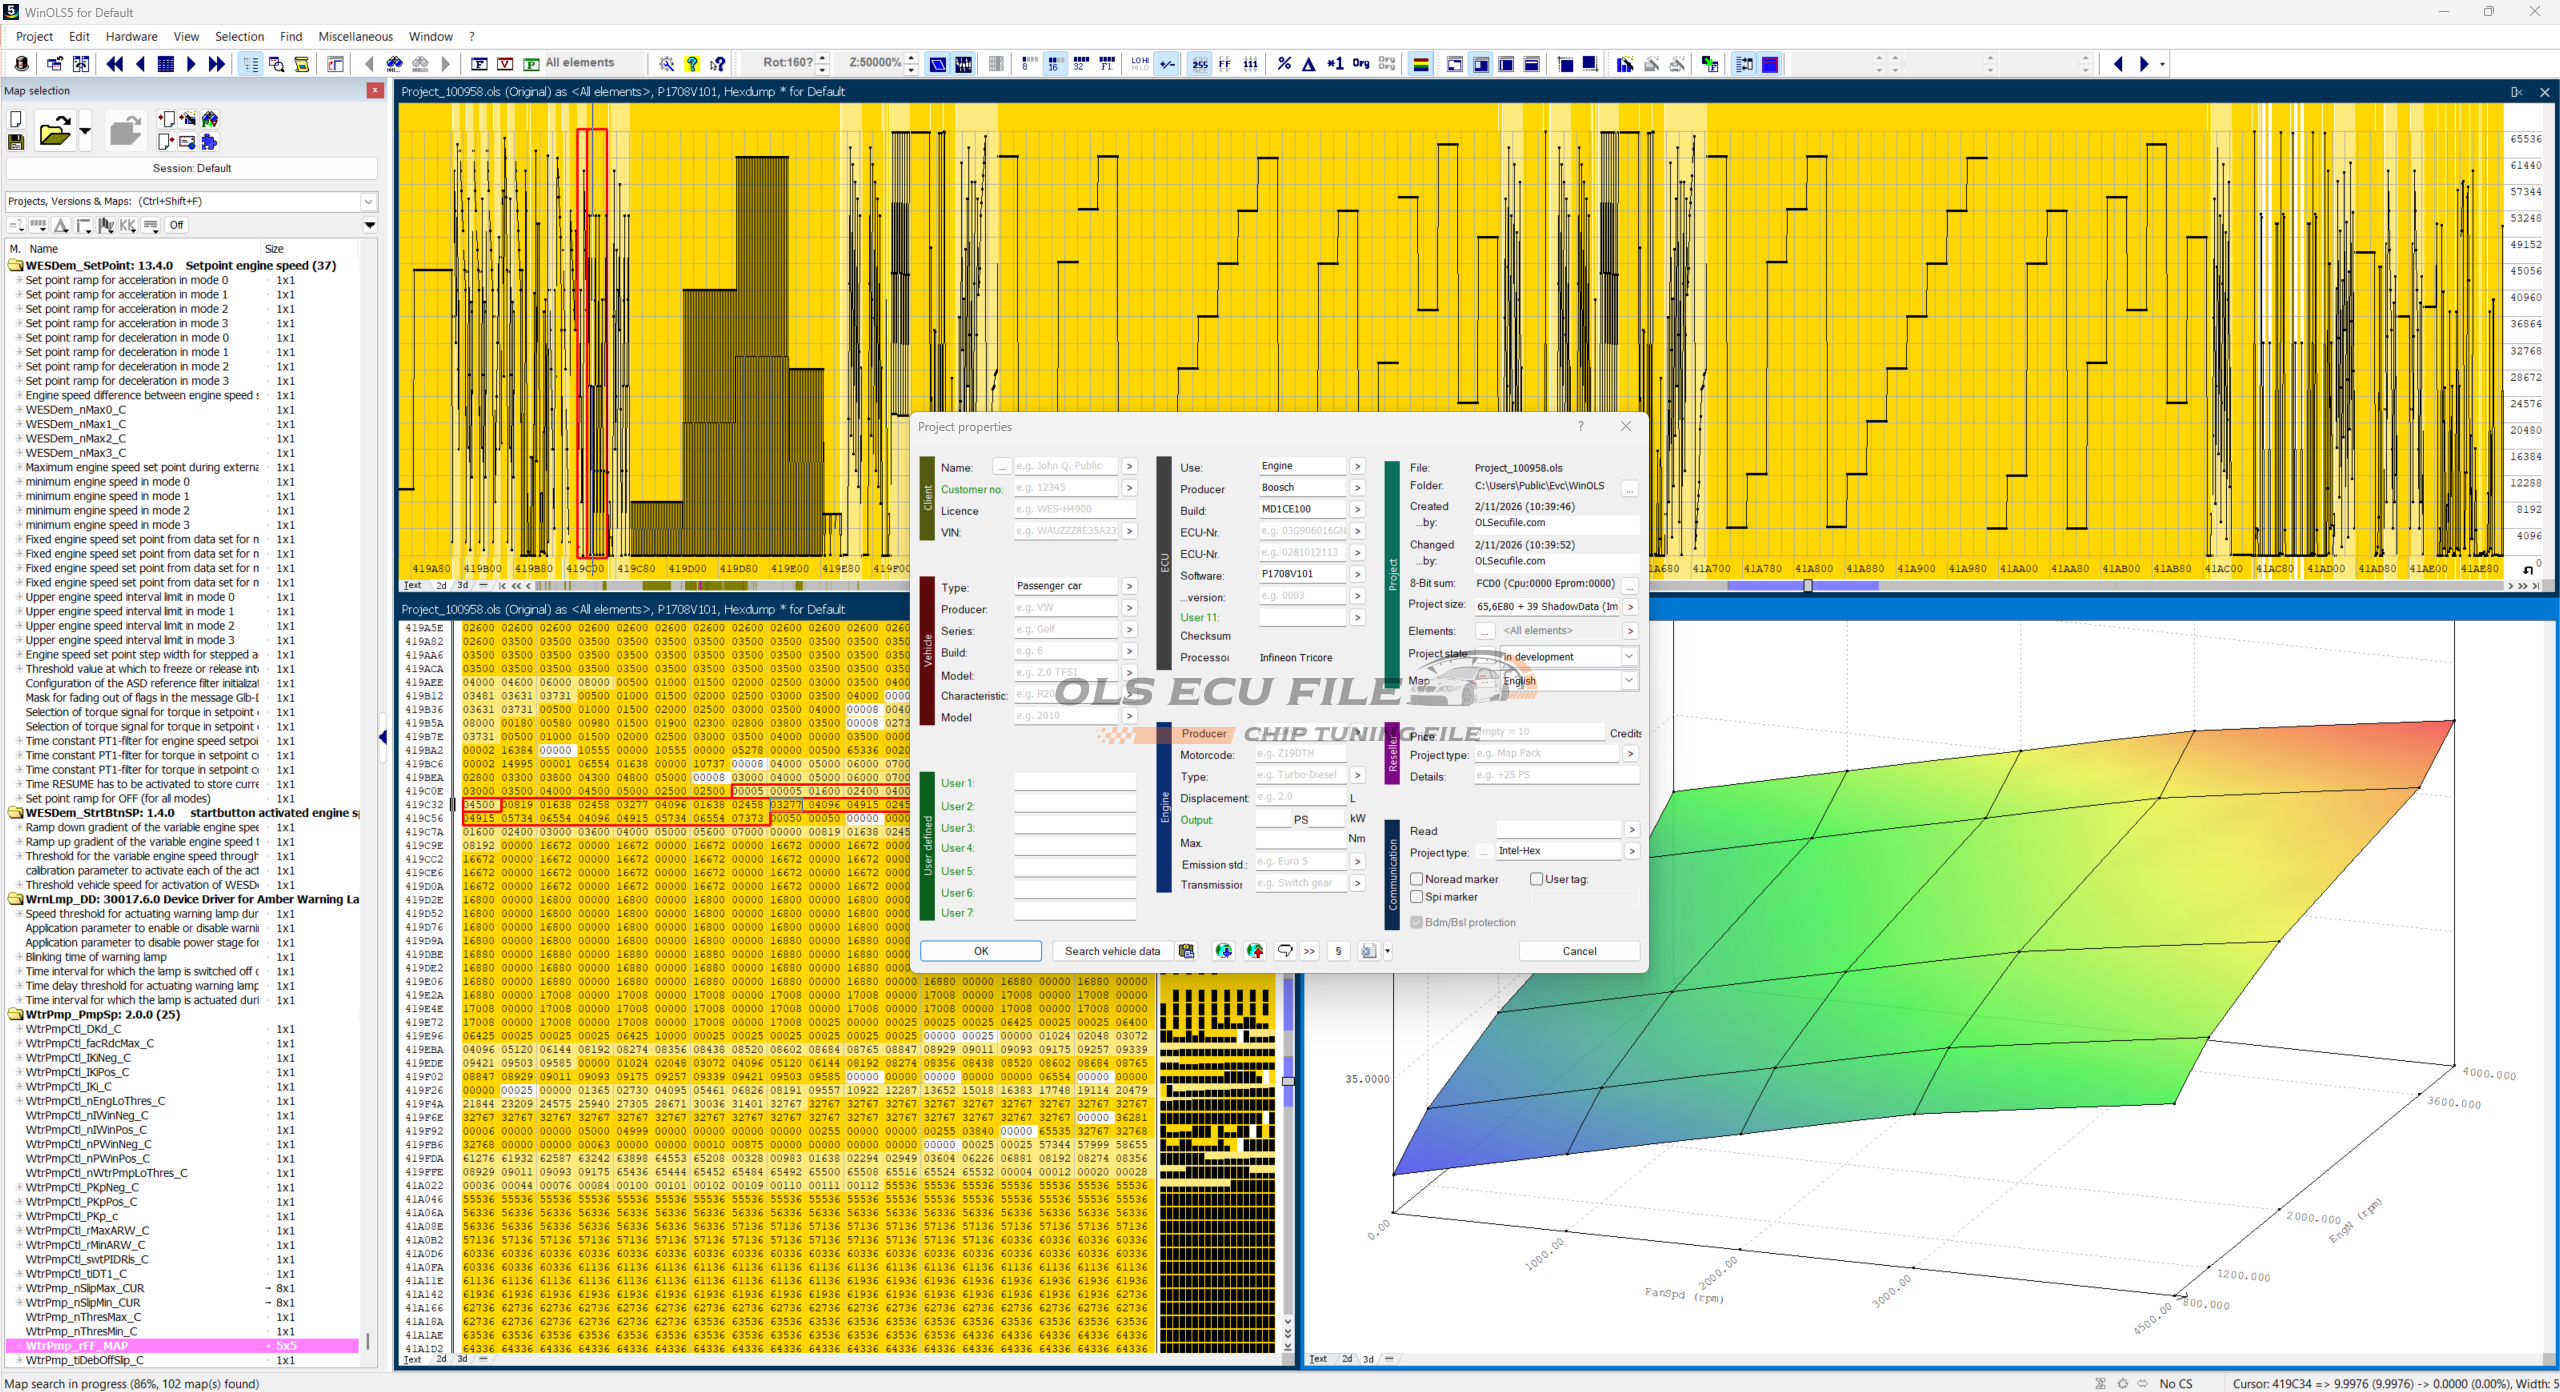Click the Search vehicle data button

point(1111,951)
